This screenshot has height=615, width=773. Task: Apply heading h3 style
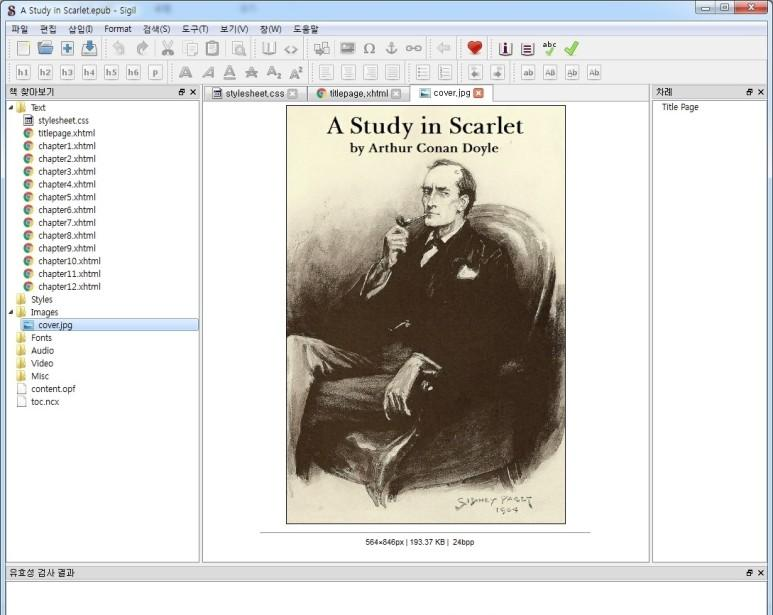67,72
